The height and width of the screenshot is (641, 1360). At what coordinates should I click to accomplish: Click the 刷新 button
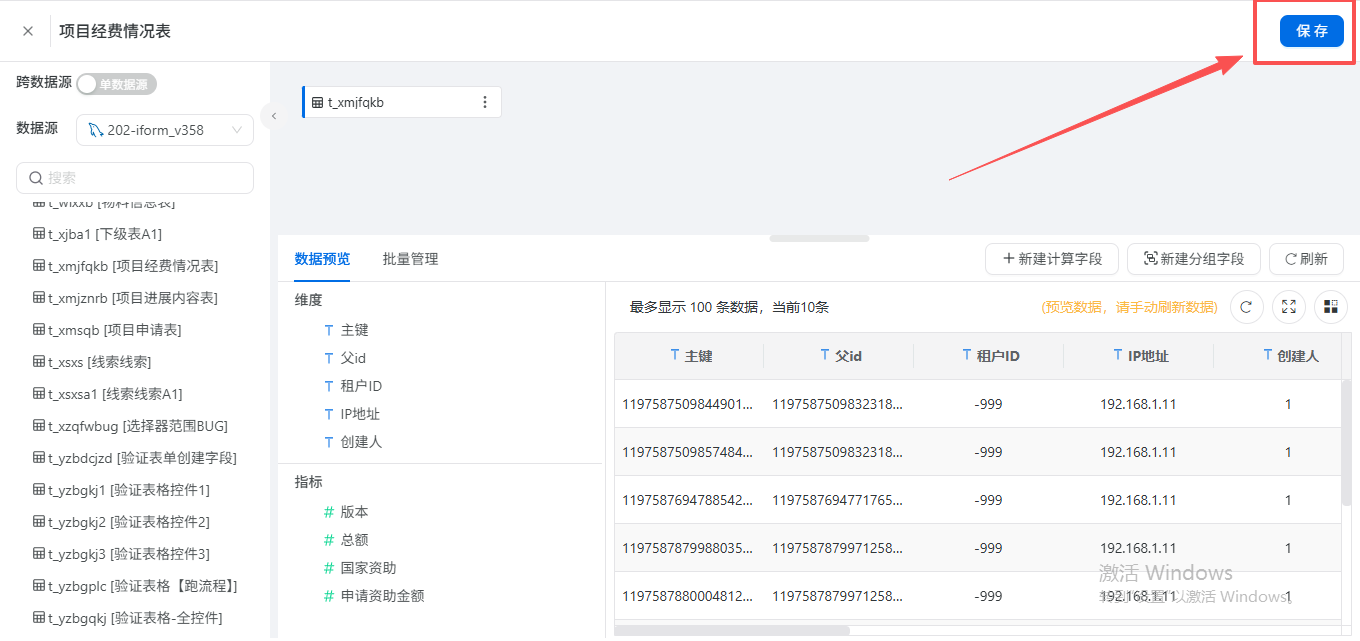pyautogui.click(x=1306, y=259)
